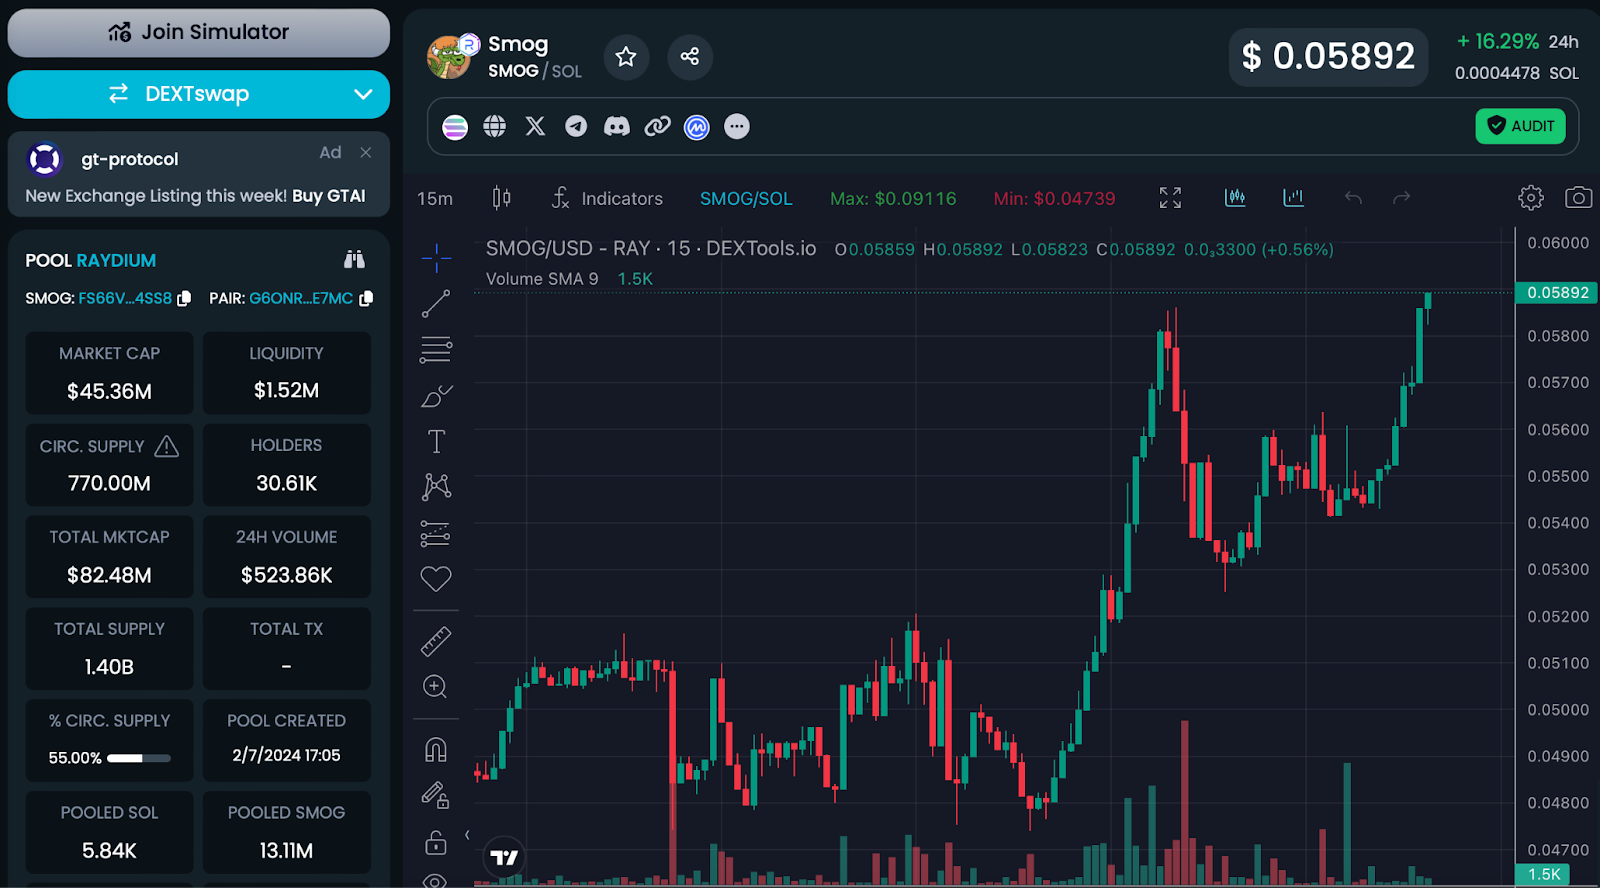
Task: Click the Volume SMA 9 indicator label
Action: (x=542, y=279)
